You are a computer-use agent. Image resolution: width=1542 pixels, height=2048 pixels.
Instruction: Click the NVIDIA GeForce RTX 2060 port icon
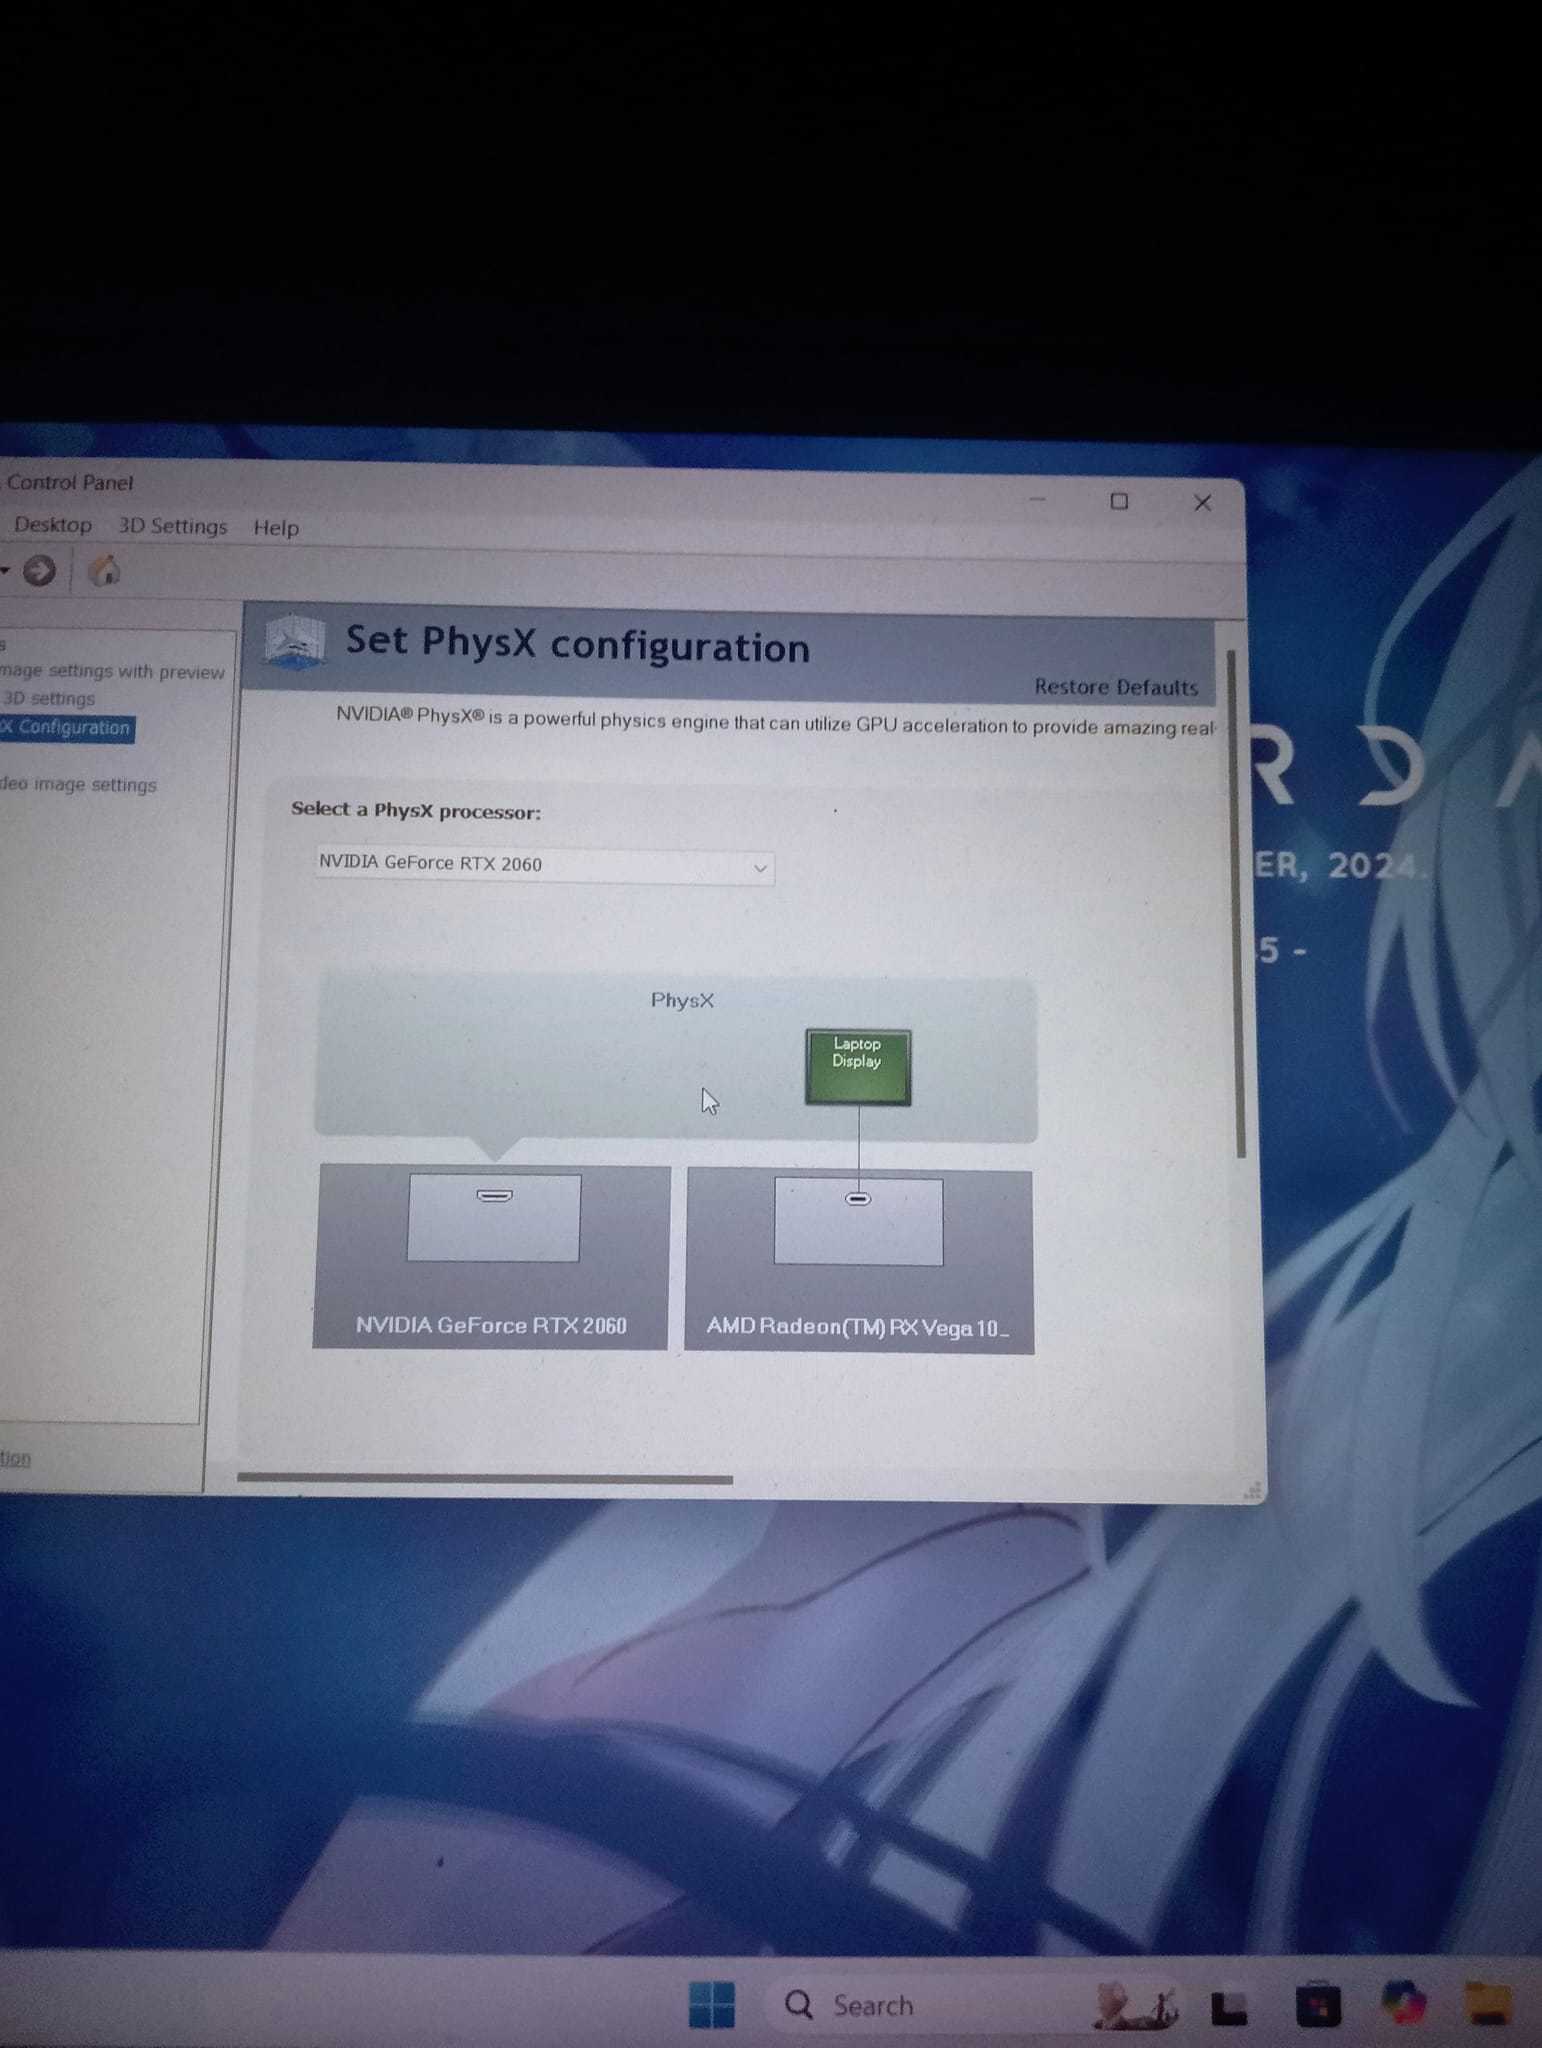(494, 1195)
